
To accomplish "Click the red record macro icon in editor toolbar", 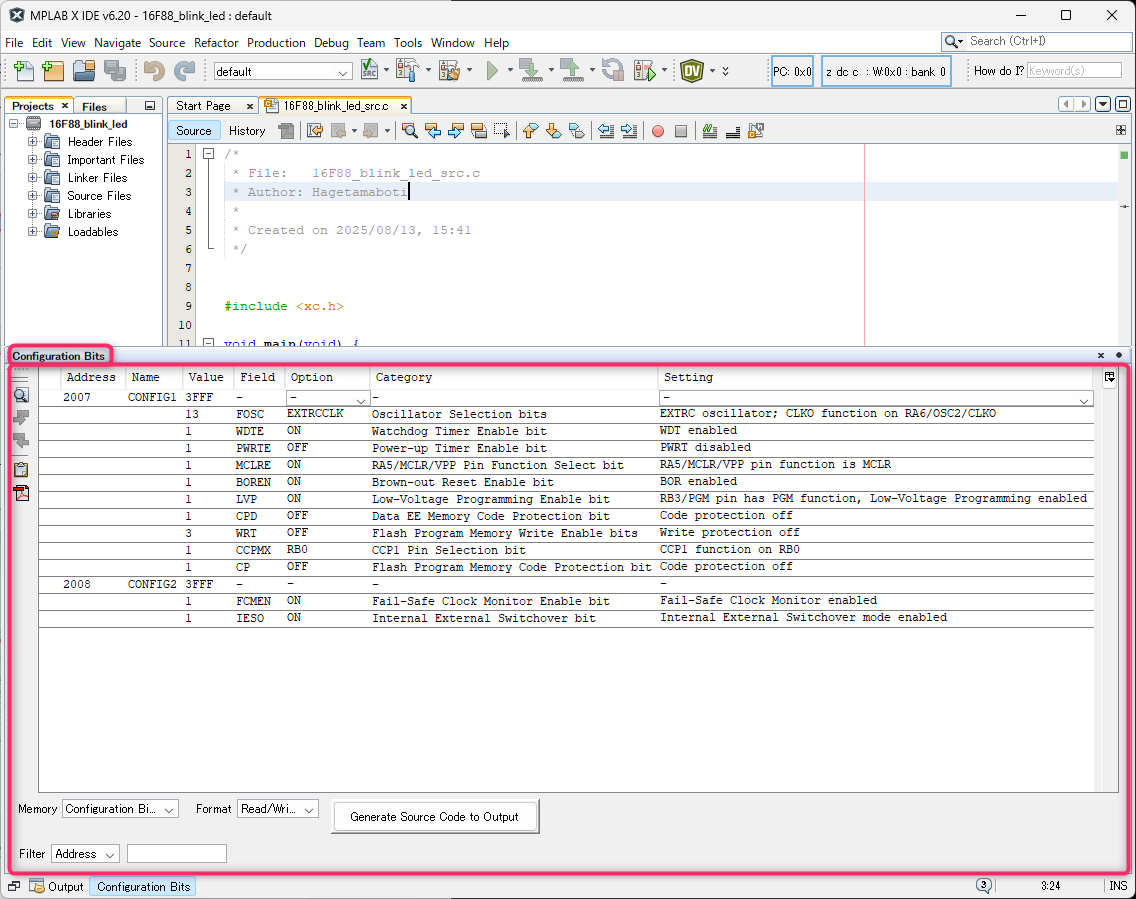I will coord(658,131).
